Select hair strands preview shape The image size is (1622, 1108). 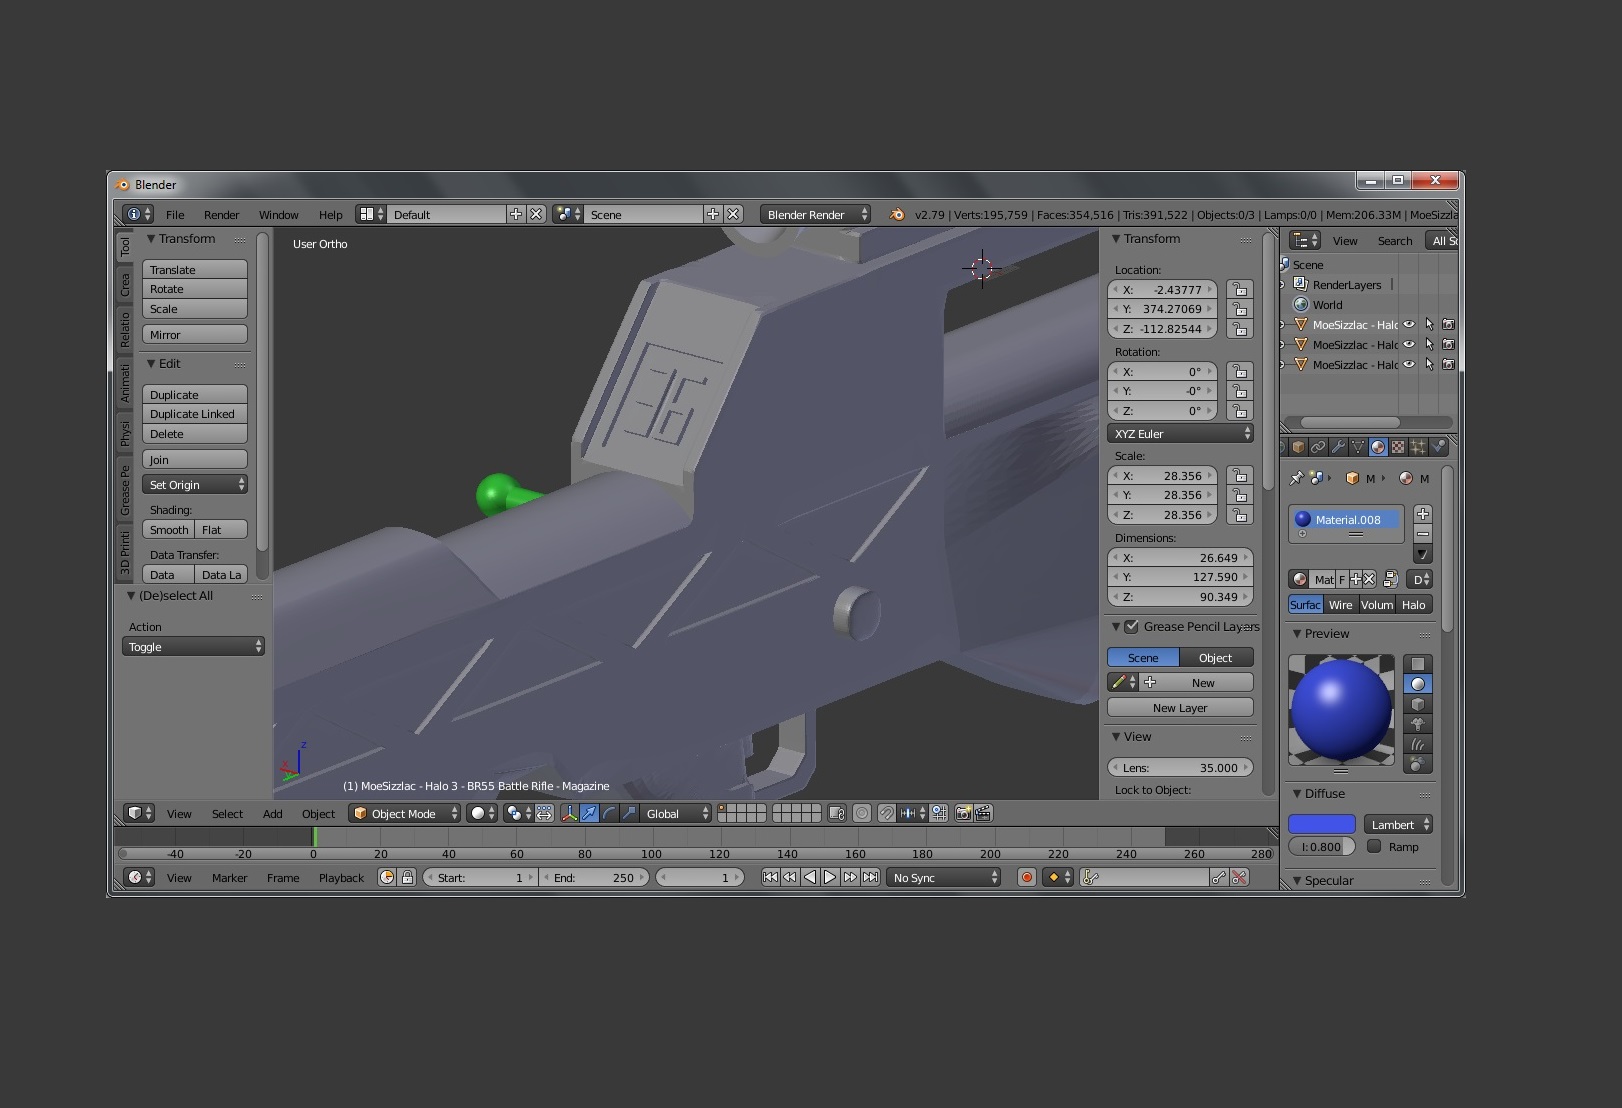pos(1418,744)
